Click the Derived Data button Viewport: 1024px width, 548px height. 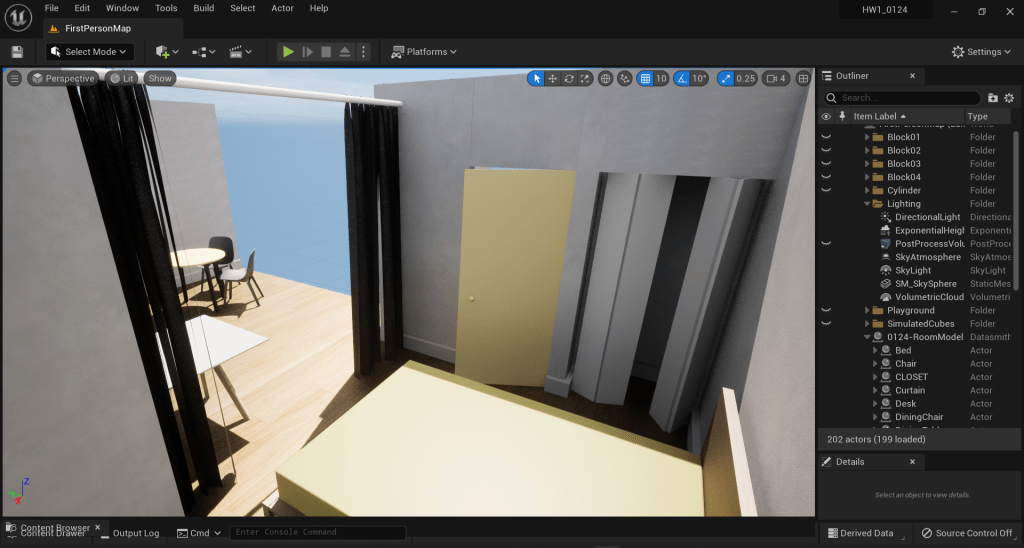(860, 533)
